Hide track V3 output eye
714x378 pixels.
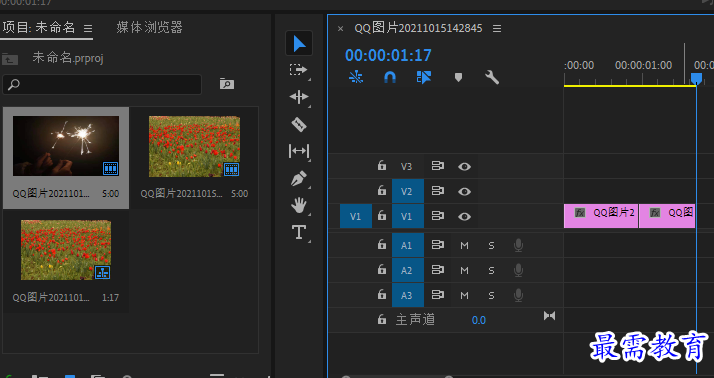click(x=464, y=166)
